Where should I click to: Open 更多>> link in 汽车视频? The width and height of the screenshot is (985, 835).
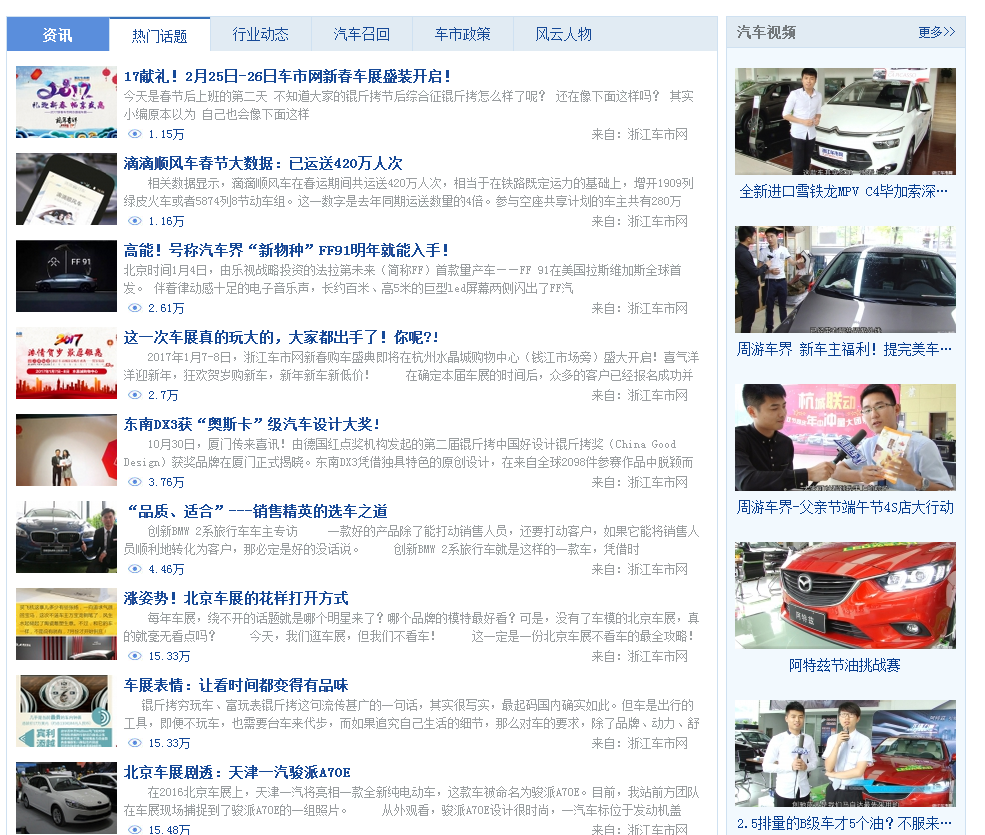coord(936,32)
